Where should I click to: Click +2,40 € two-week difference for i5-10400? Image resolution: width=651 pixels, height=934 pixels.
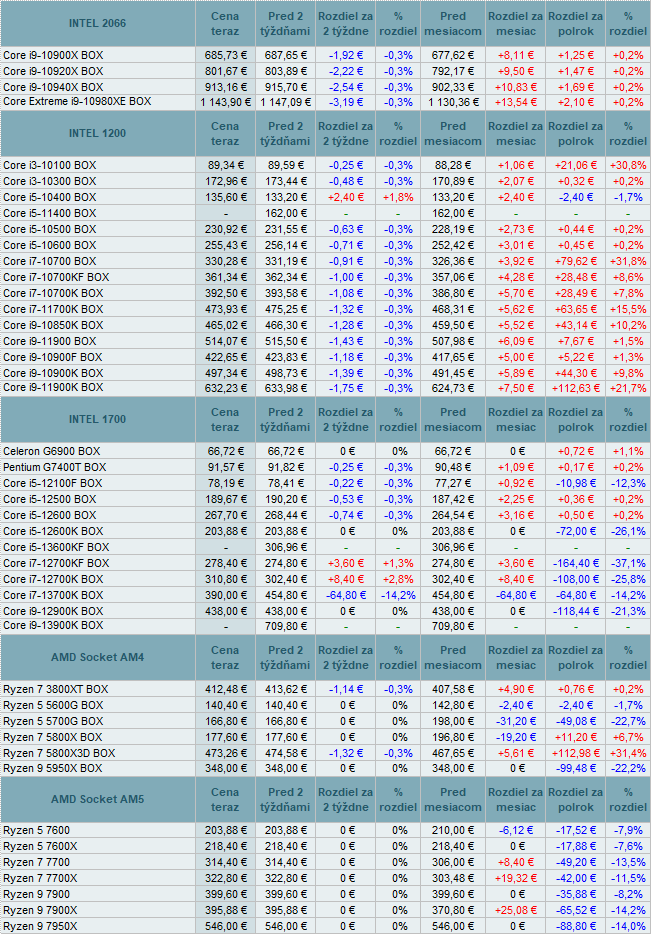pyautogui.click(x=345, y=197)
